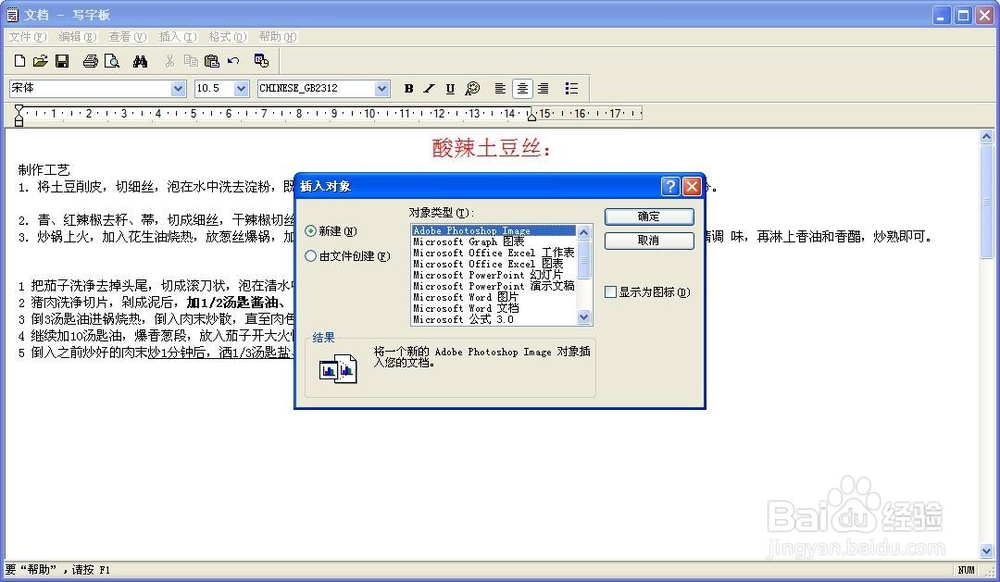1000x582 pixels.
Task: Open the 编辑 menu
Action: tap(78, 37)
